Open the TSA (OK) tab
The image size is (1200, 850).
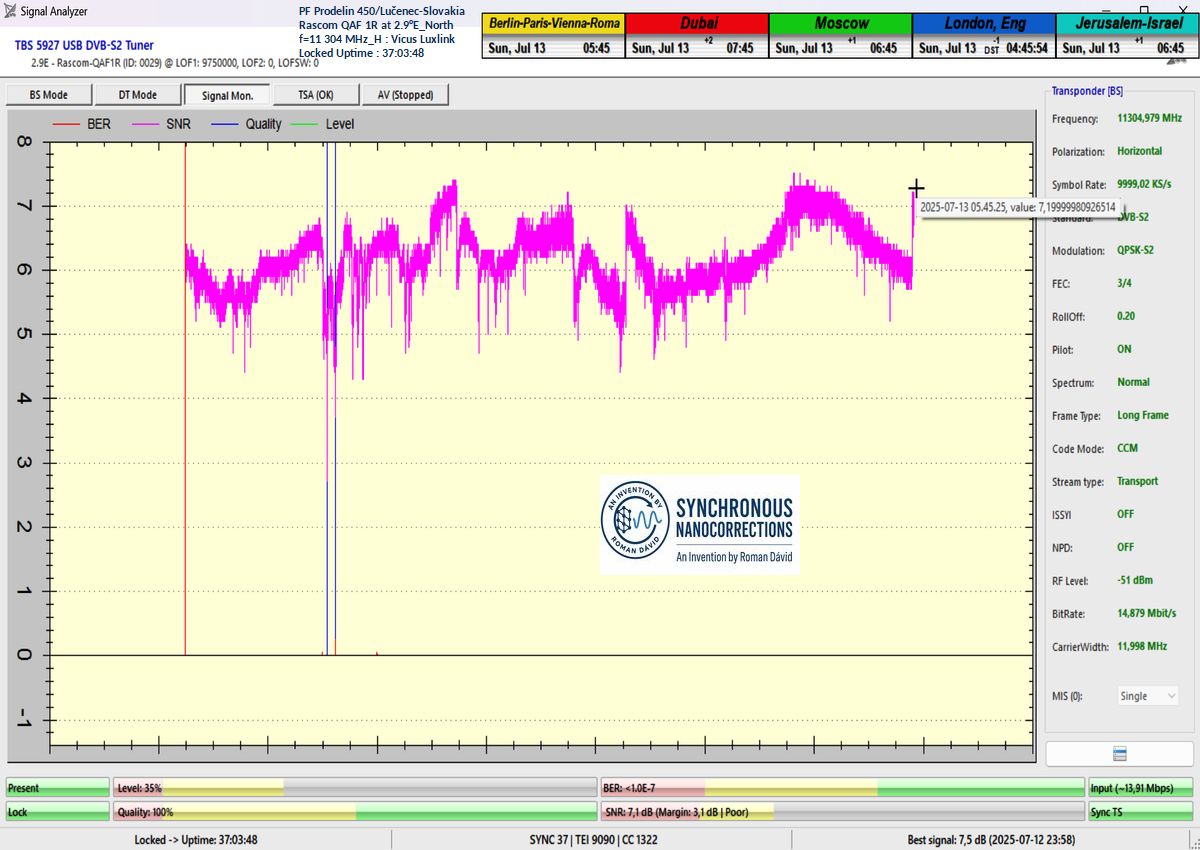(316, 95)
